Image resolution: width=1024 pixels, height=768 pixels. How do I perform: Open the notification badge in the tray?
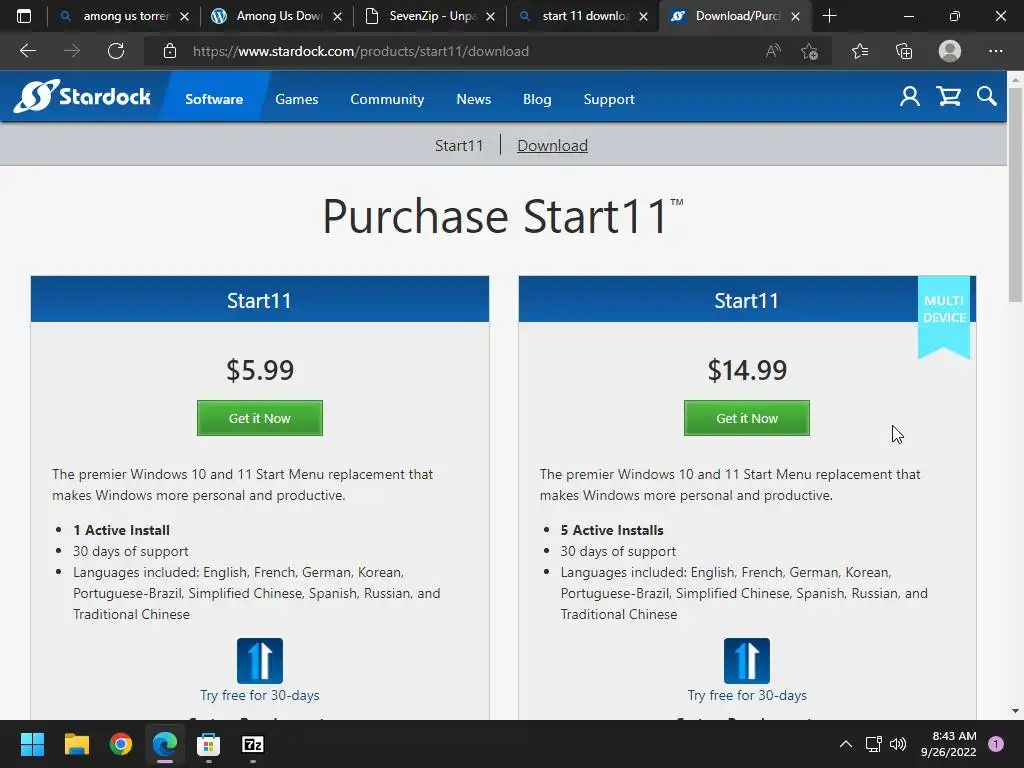click(x=996, y=744)
